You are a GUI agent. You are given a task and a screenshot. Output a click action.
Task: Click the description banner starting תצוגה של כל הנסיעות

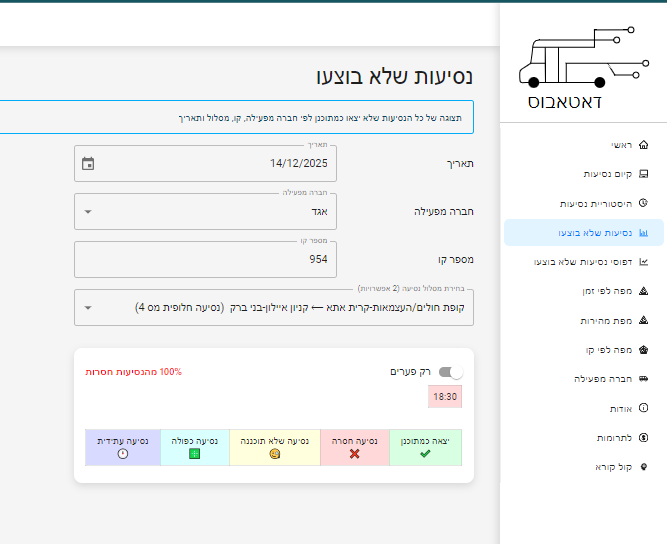tap(237, 117)
